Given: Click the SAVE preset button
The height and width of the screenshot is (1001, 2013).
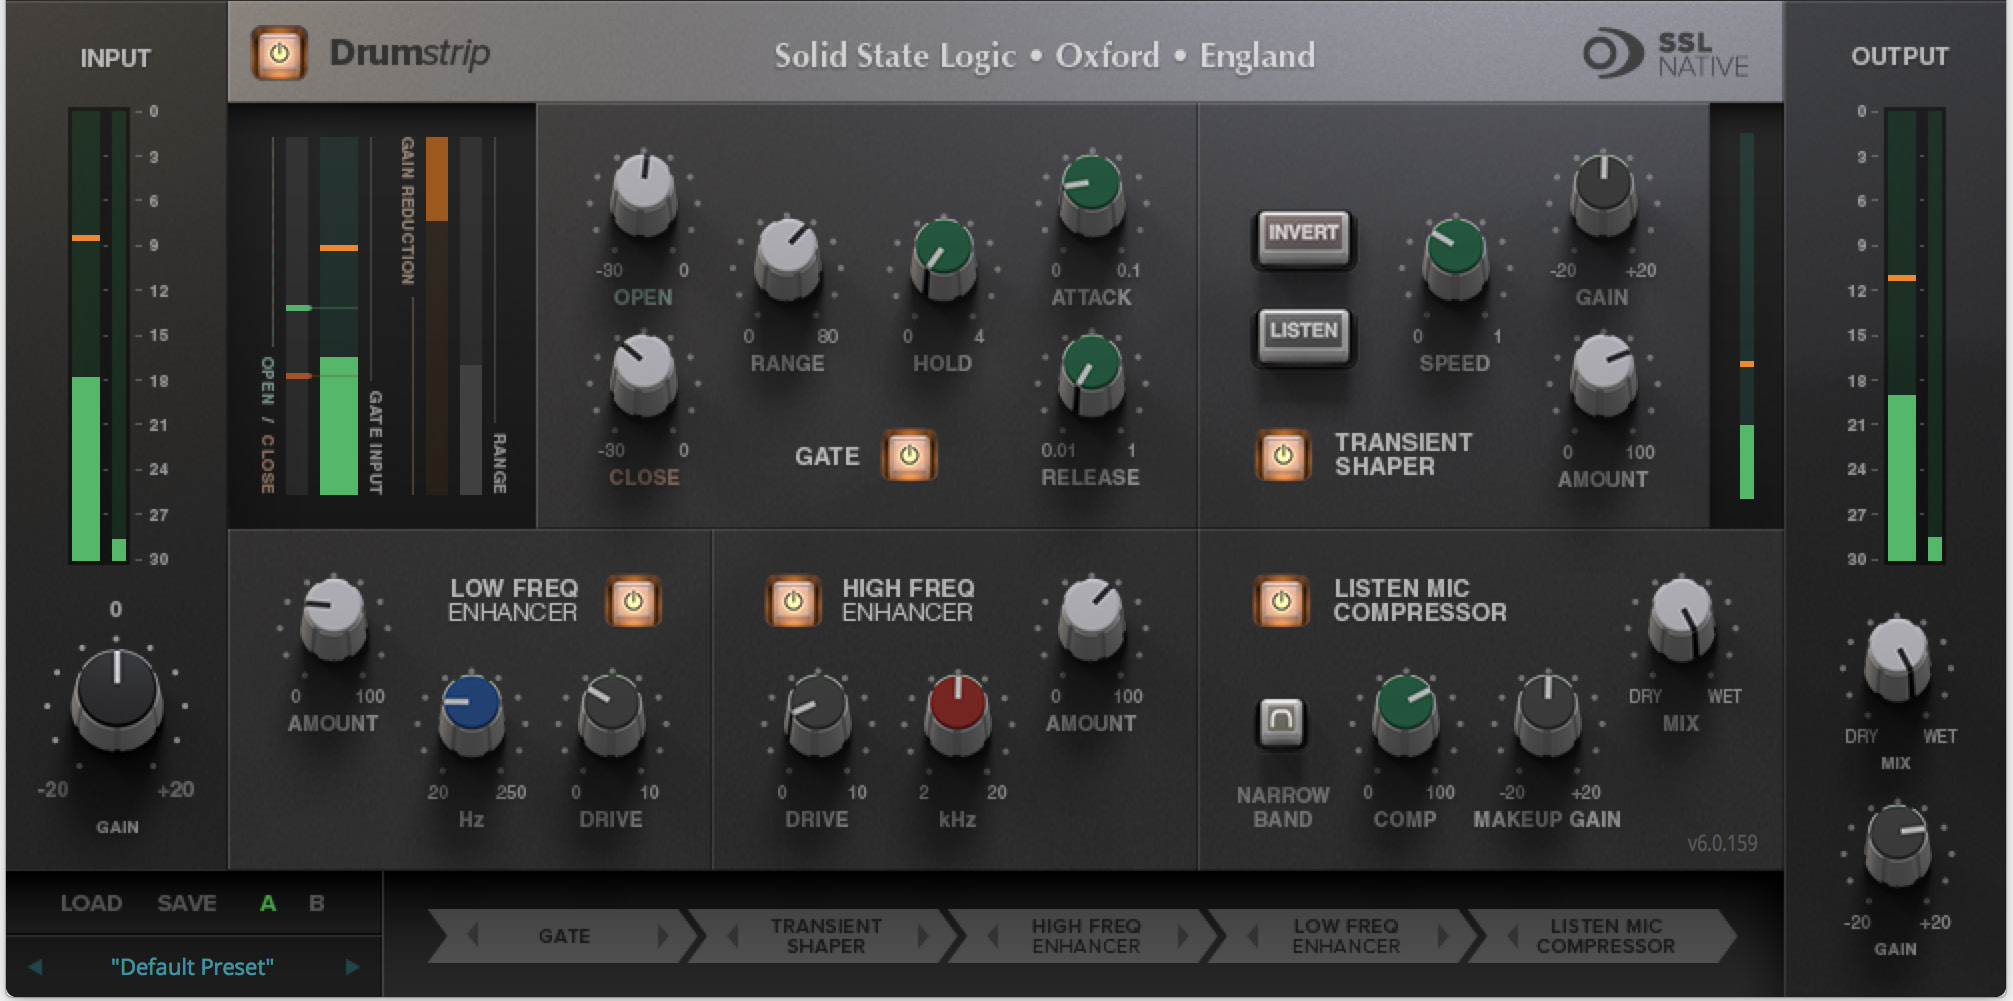Looking at the screenshot, I should point(187,904).
